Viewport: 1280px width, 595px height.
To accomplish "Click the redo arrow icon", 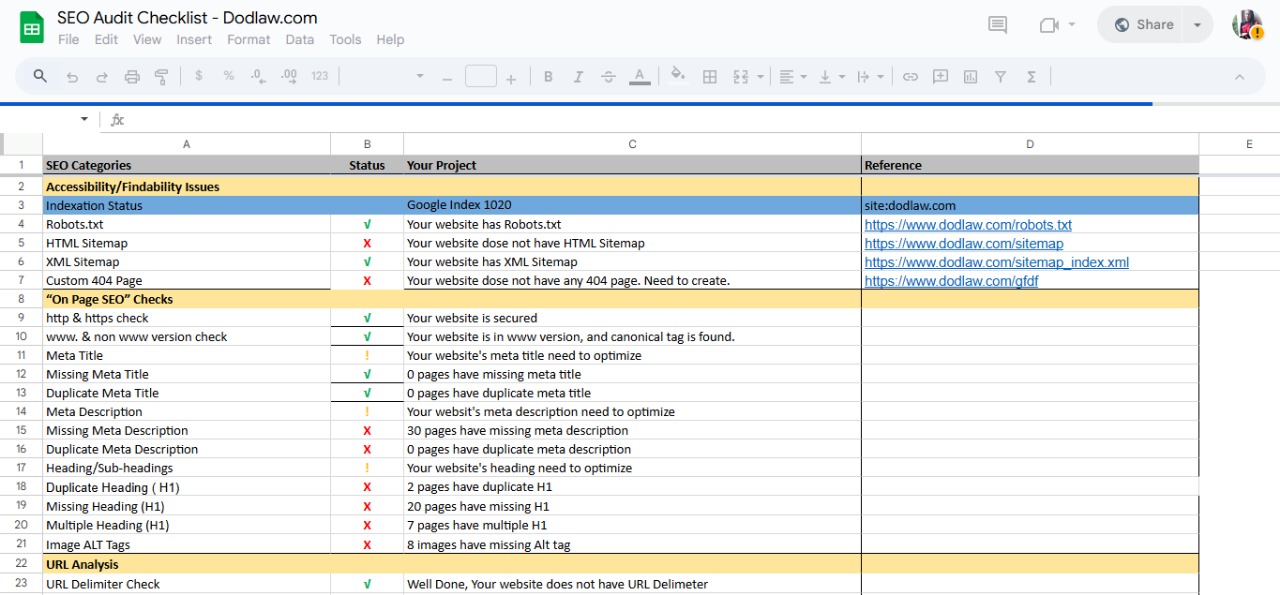I will (x=102, y=77).
